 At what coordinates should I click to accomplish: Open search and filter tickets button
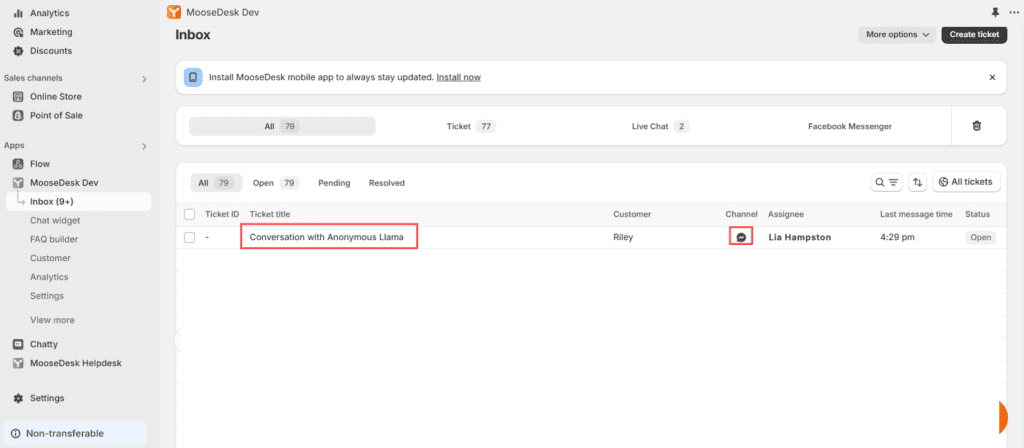click(x=887, y=182)
